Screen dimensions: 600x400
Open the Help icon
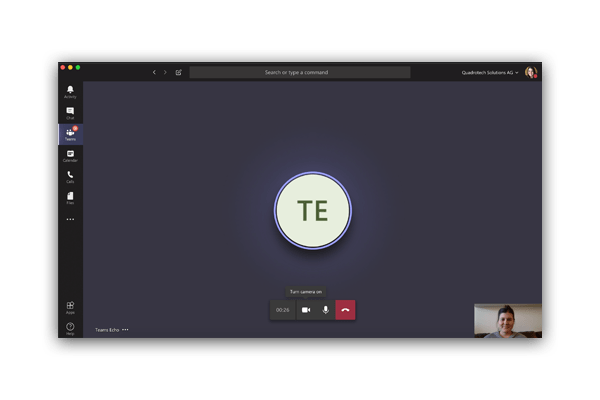[70, 328]
